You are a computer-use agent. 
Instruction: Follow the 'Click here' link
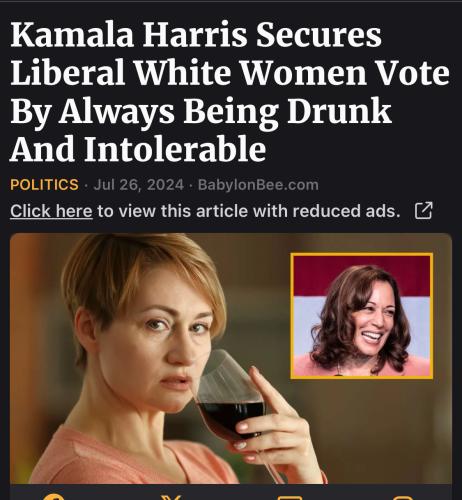click(x=51, y=211)
